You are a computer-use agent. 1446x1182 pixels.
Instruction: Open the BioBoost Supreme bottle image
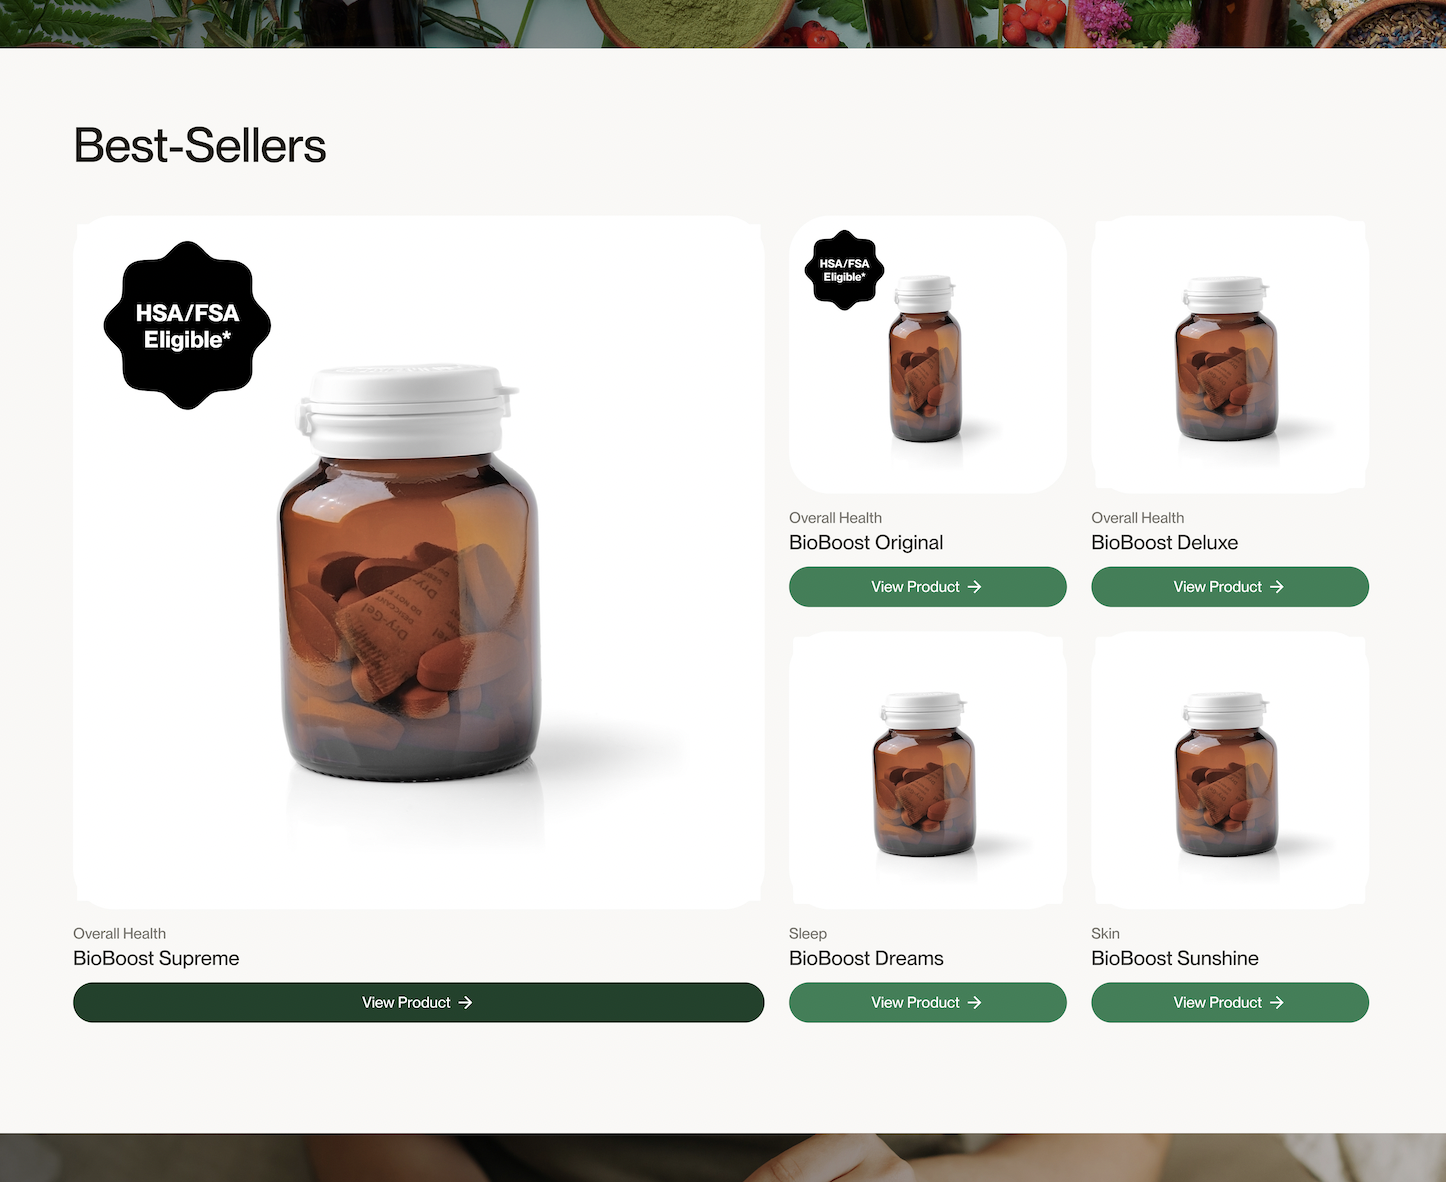(x=418, y=562)
